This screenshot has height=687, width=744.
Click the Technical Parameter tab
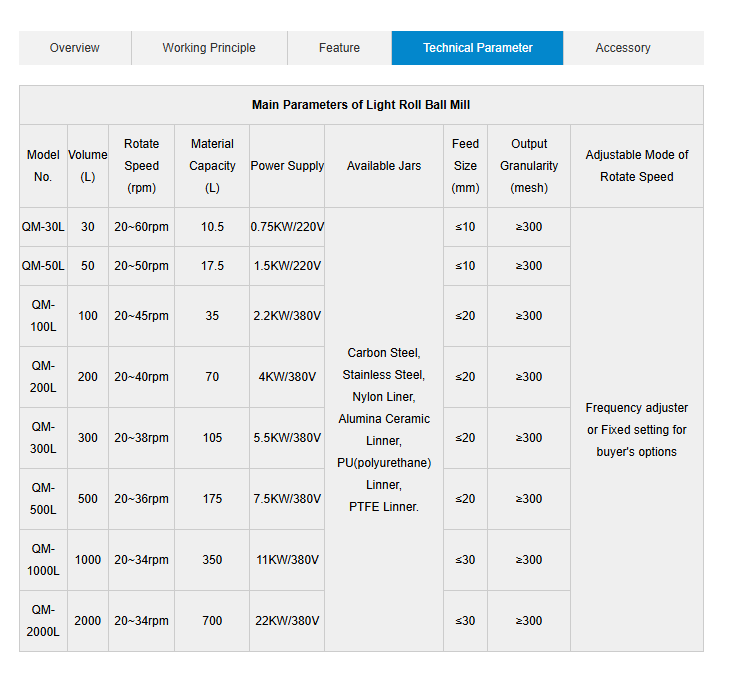tap(477, 48)
